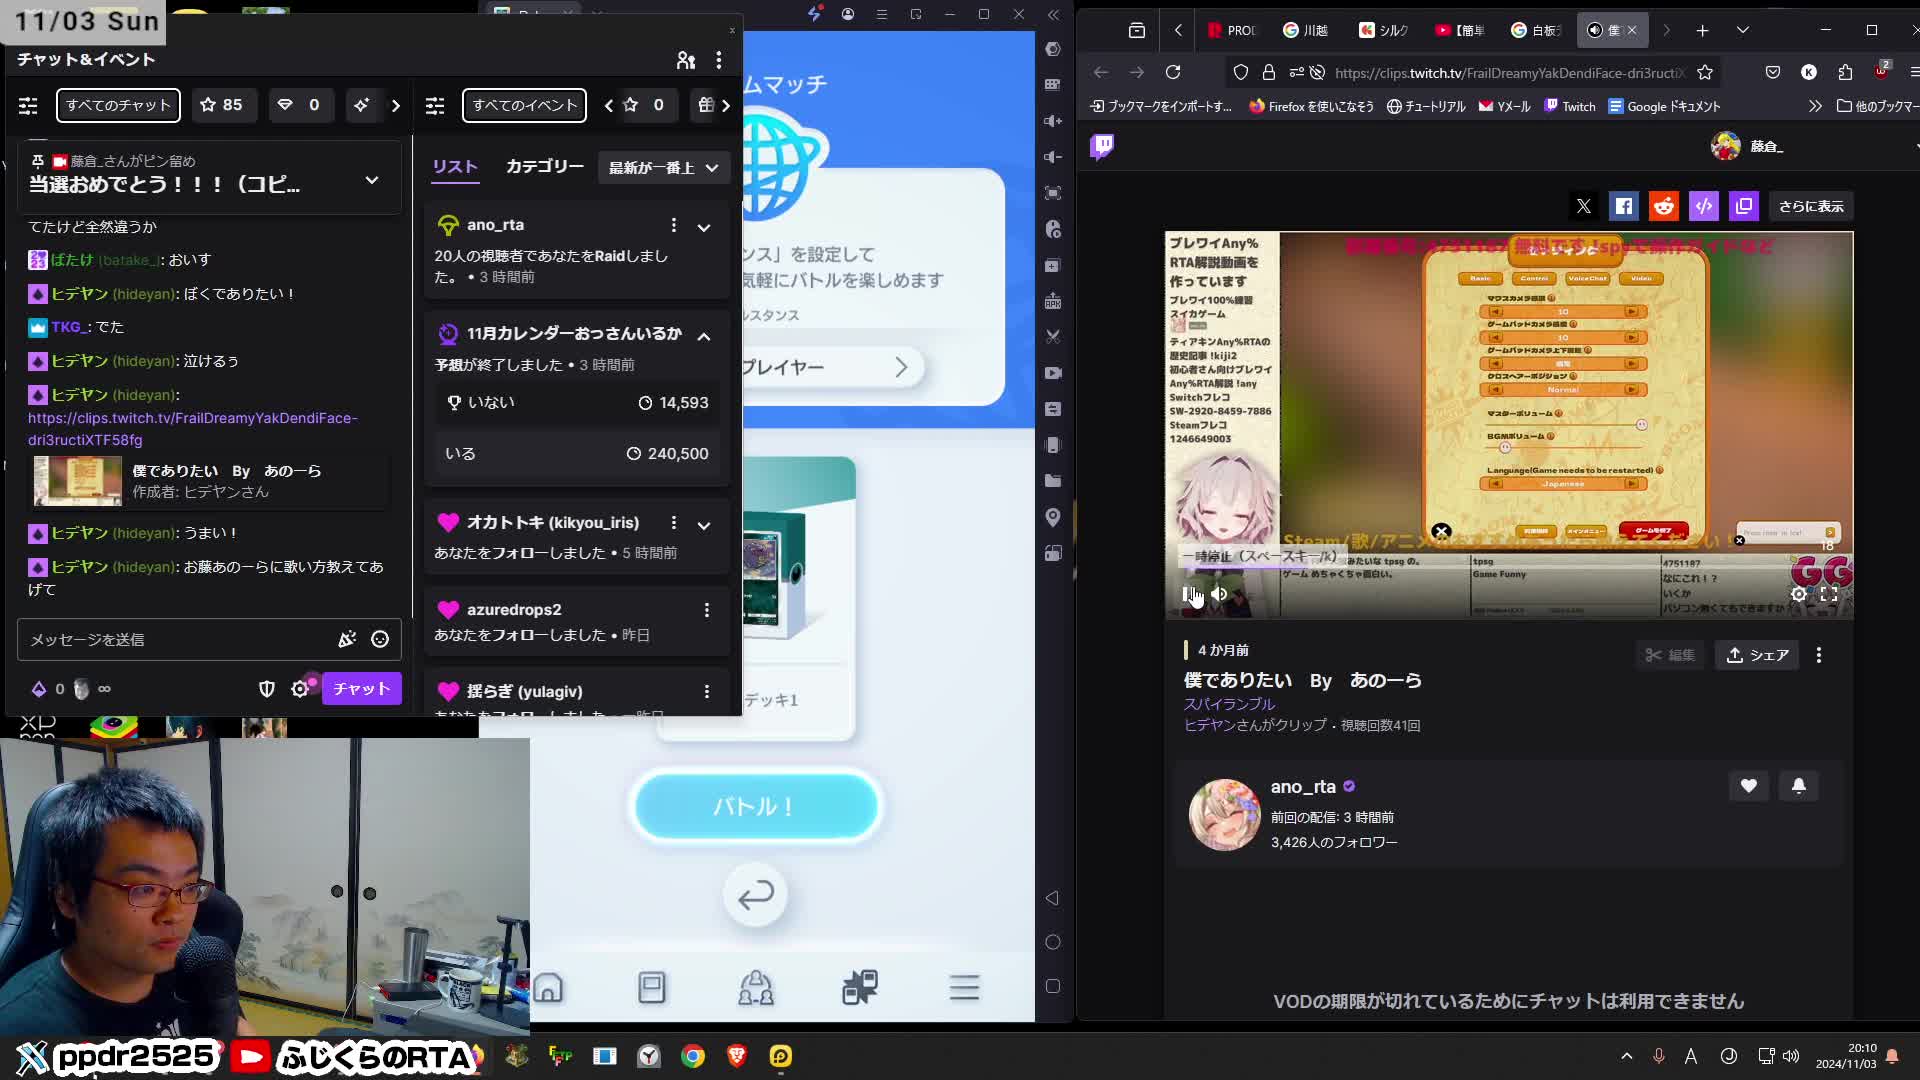Show previous events filter arrow
Image resolution: width=1920 pixels, height=1080 pixels.
608,105
